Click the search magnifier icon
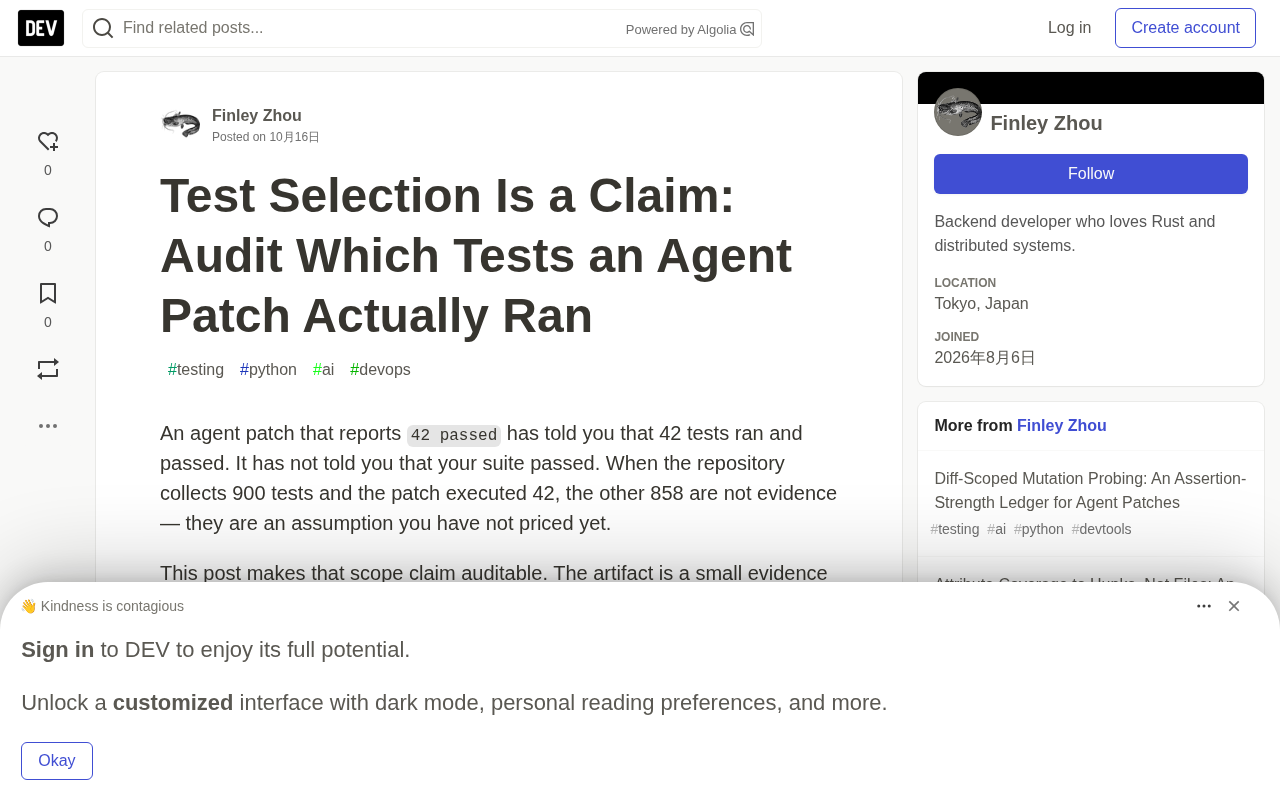Image resolution: width=1280 pixels, height=800 pixels. pyautogui.click(x=103, y=28)
